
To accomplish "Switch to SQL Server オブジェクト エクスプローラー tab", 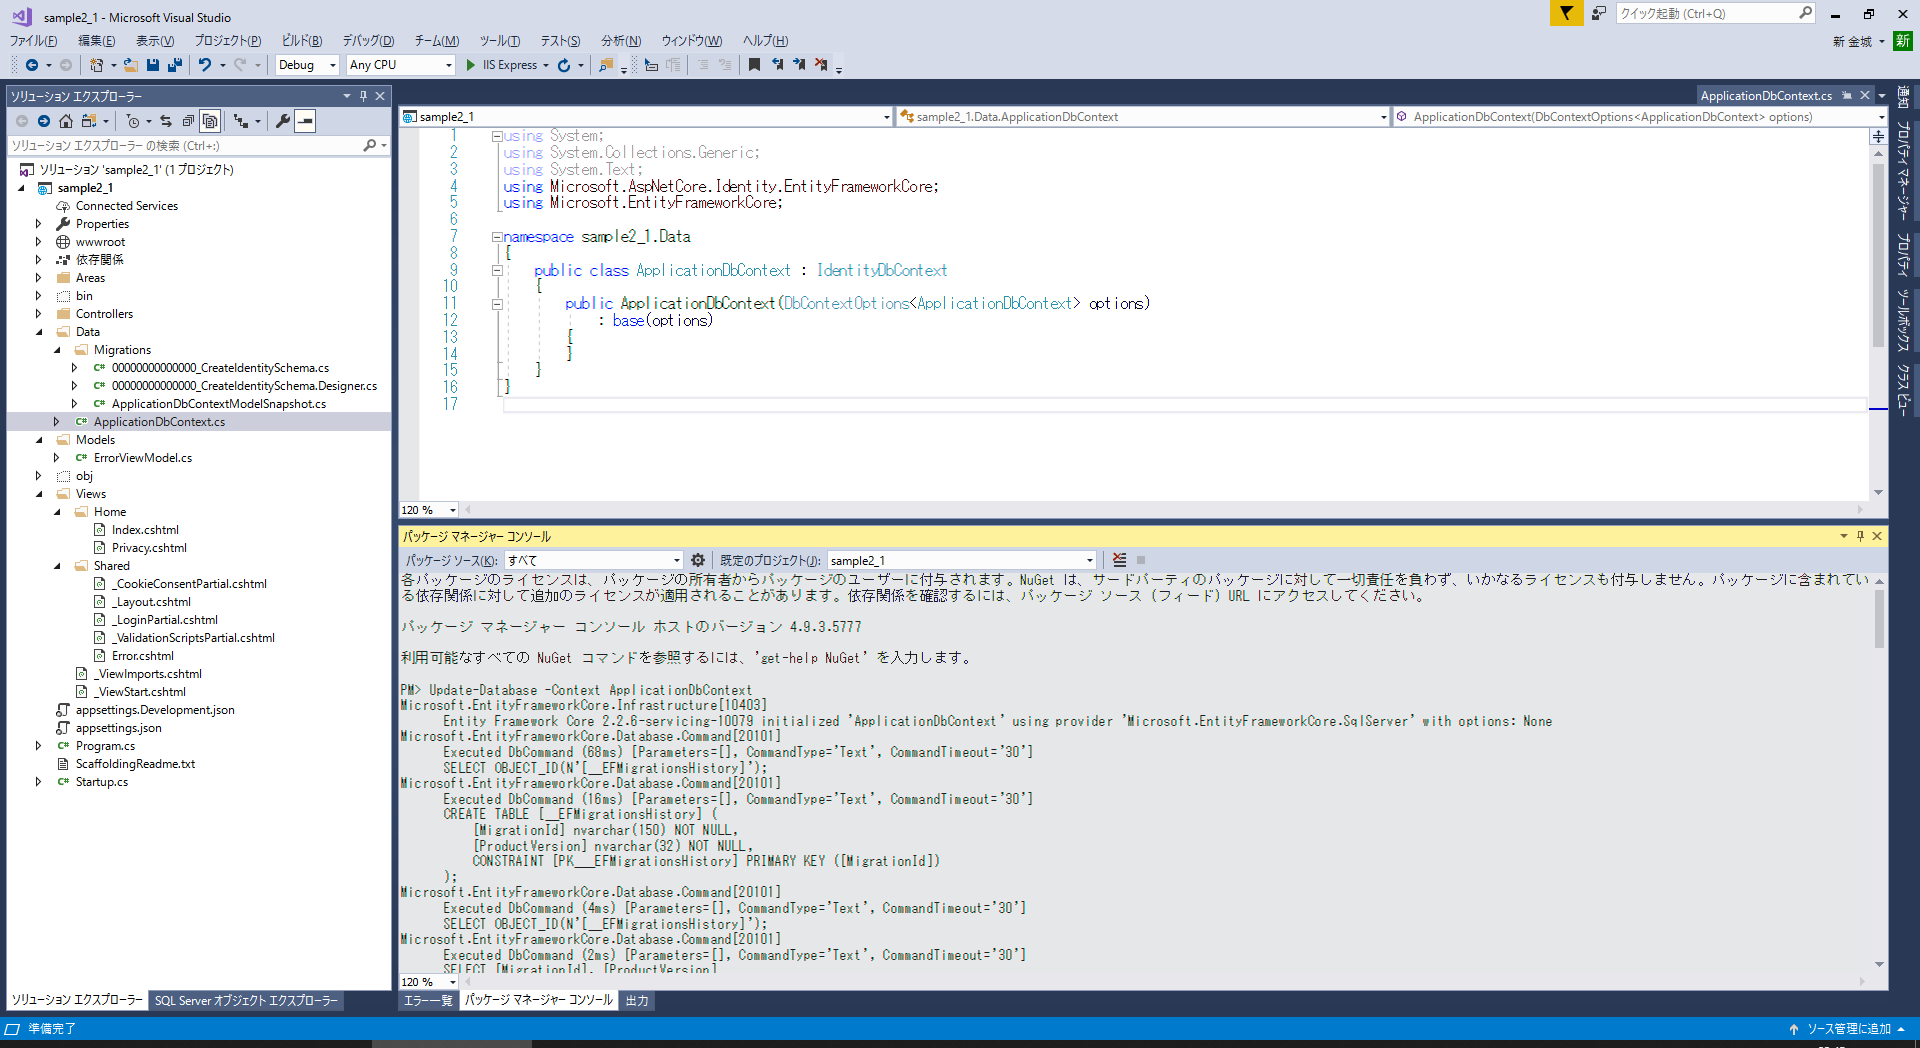I will click(x=246, y=1000).
